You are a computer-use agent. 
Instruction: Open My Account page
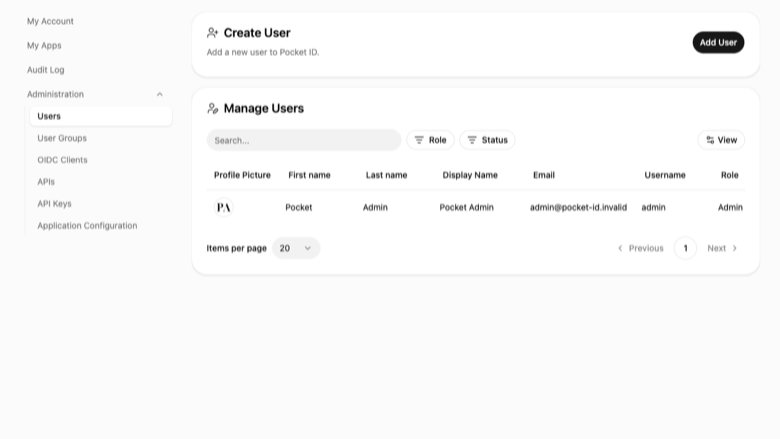tap(50, 21)
